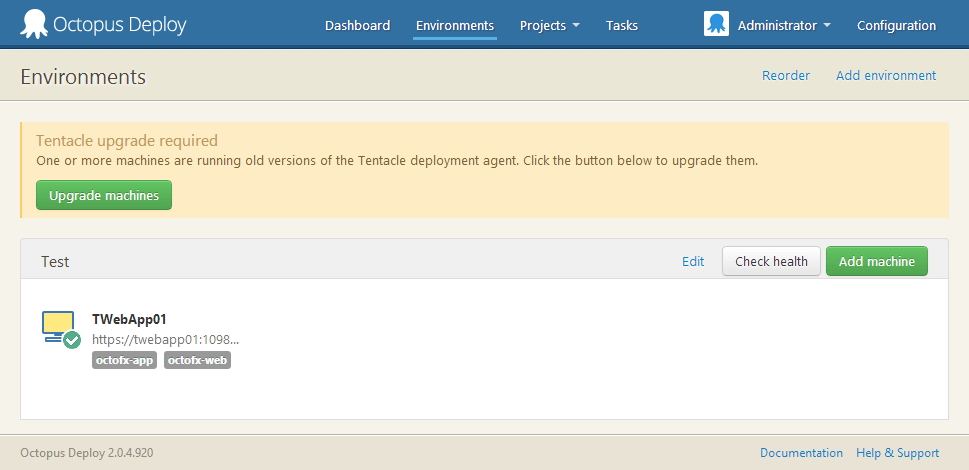This screenshot has width=969, height=470.
Task: Open the Administrator user dropdown
Action: pyautogui.click(x=784, y=26)
